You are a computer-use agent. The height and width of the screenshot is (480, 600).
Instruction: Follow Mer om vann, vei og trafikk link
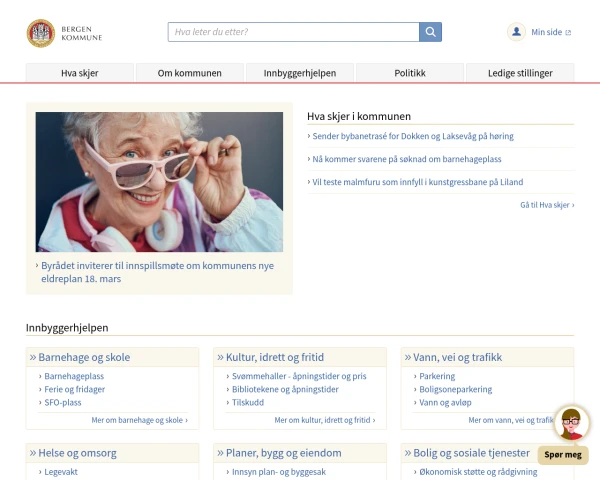point(511,420)
